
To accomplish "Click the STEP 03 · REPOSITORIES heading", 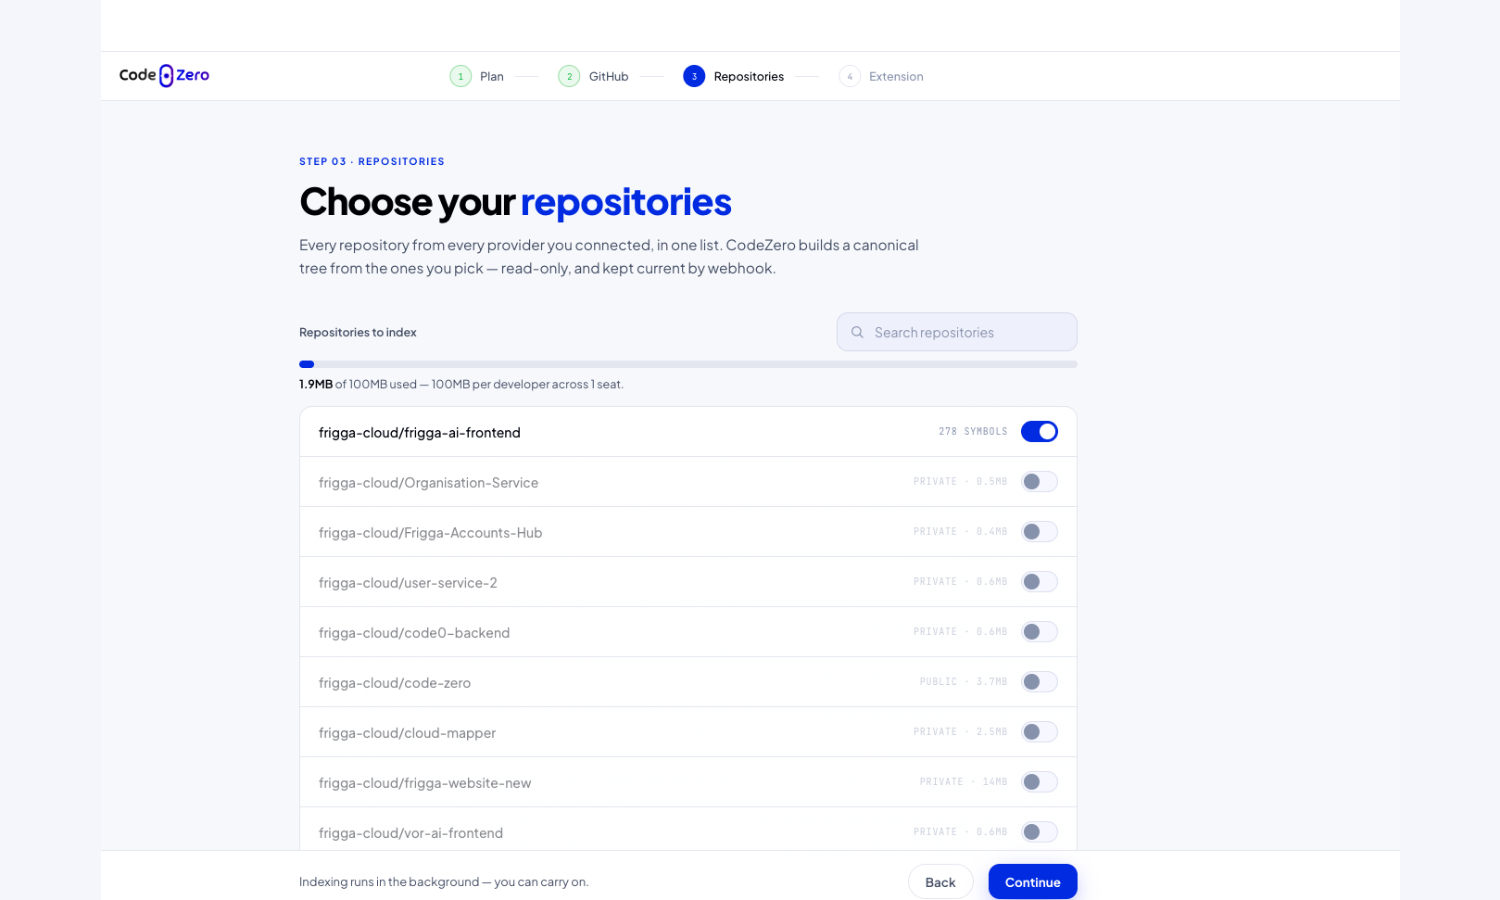I will coord(372,161).
